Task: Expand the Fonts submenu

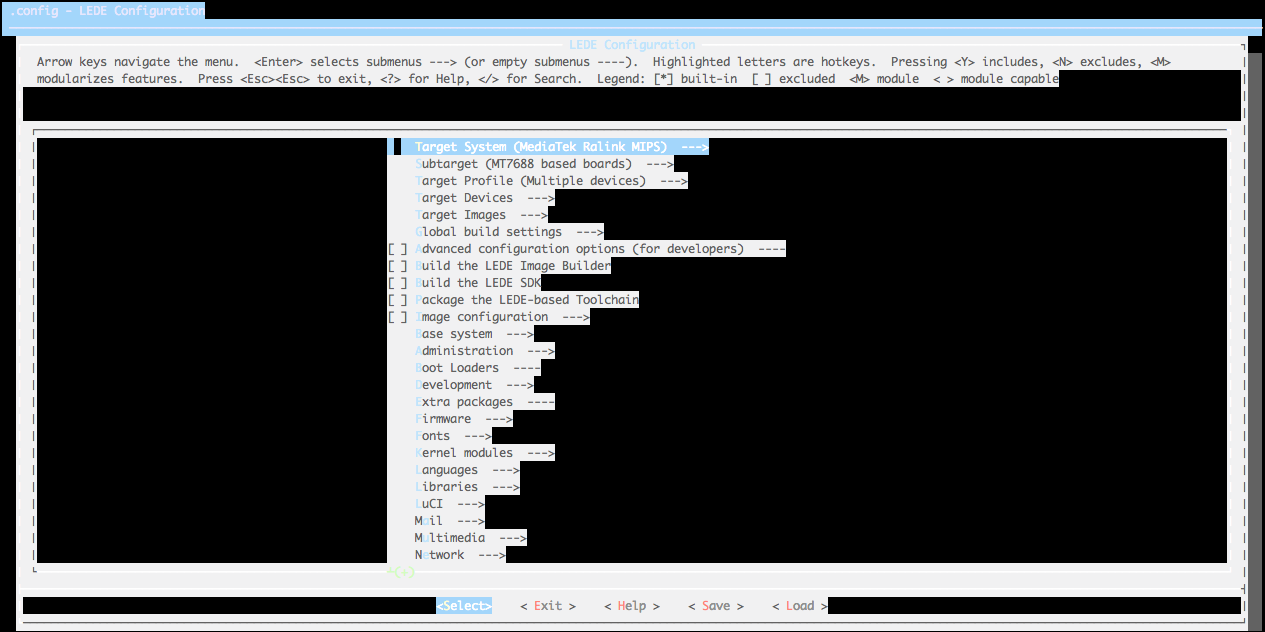Action: click(453, 436)
